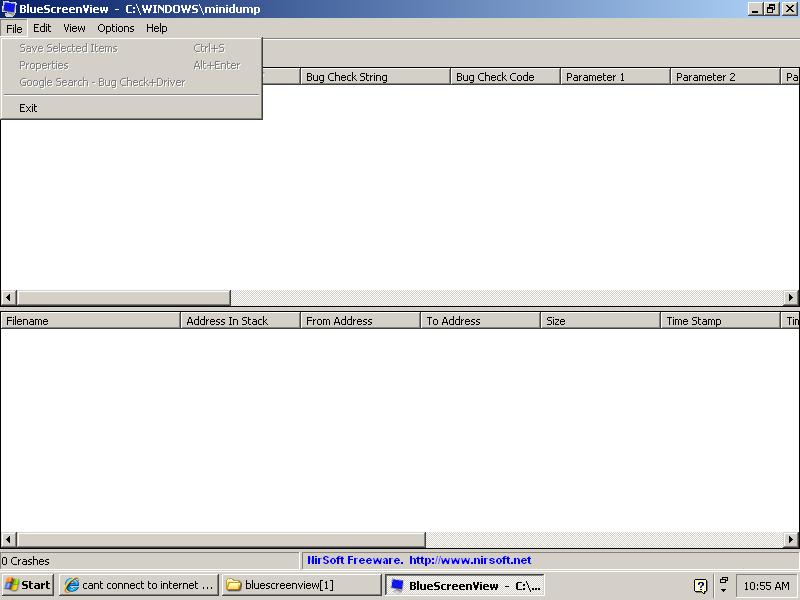This screenshot has width=800, height=600.
Task: Minimize the BlueScreenView window
Action: coord(756,9)
